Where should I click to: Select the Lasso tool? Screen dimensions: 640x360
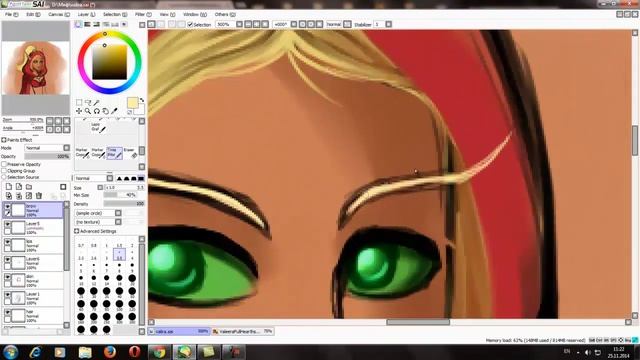point(88,102)
